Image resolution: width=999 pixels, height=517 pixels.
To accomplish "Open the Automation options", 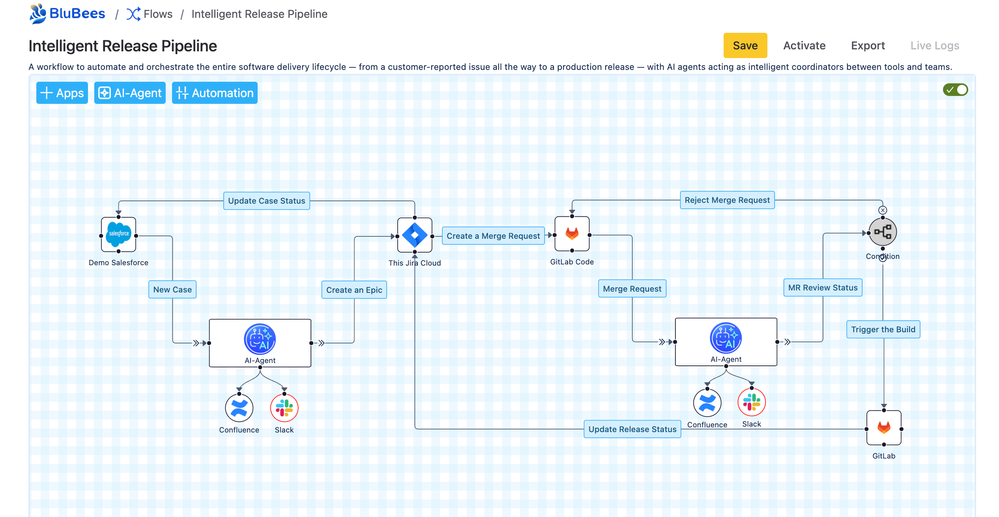I will tap(215, 93).
